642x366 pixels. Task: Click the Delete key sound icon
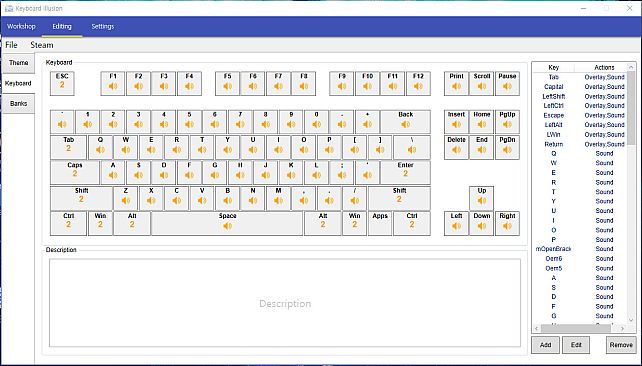point(457,150)
